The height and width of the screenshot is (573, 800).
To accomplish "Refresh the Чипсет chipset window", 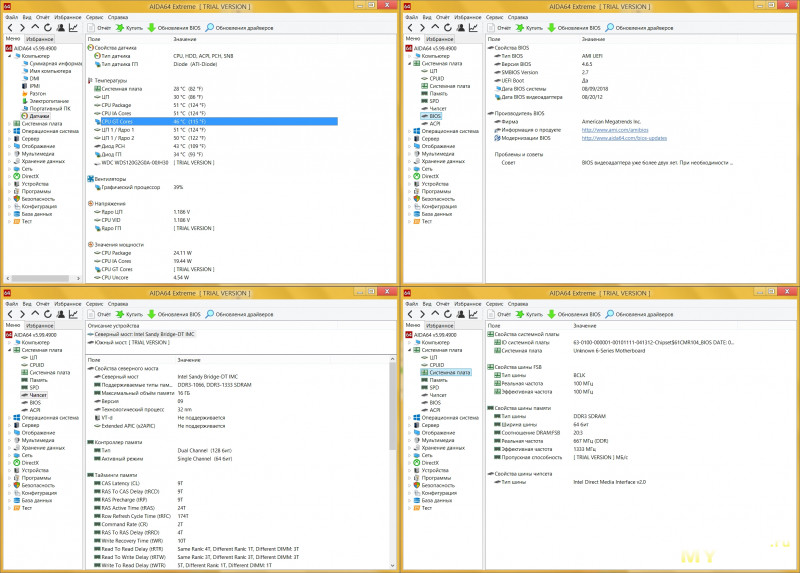I will click(47, 314).
